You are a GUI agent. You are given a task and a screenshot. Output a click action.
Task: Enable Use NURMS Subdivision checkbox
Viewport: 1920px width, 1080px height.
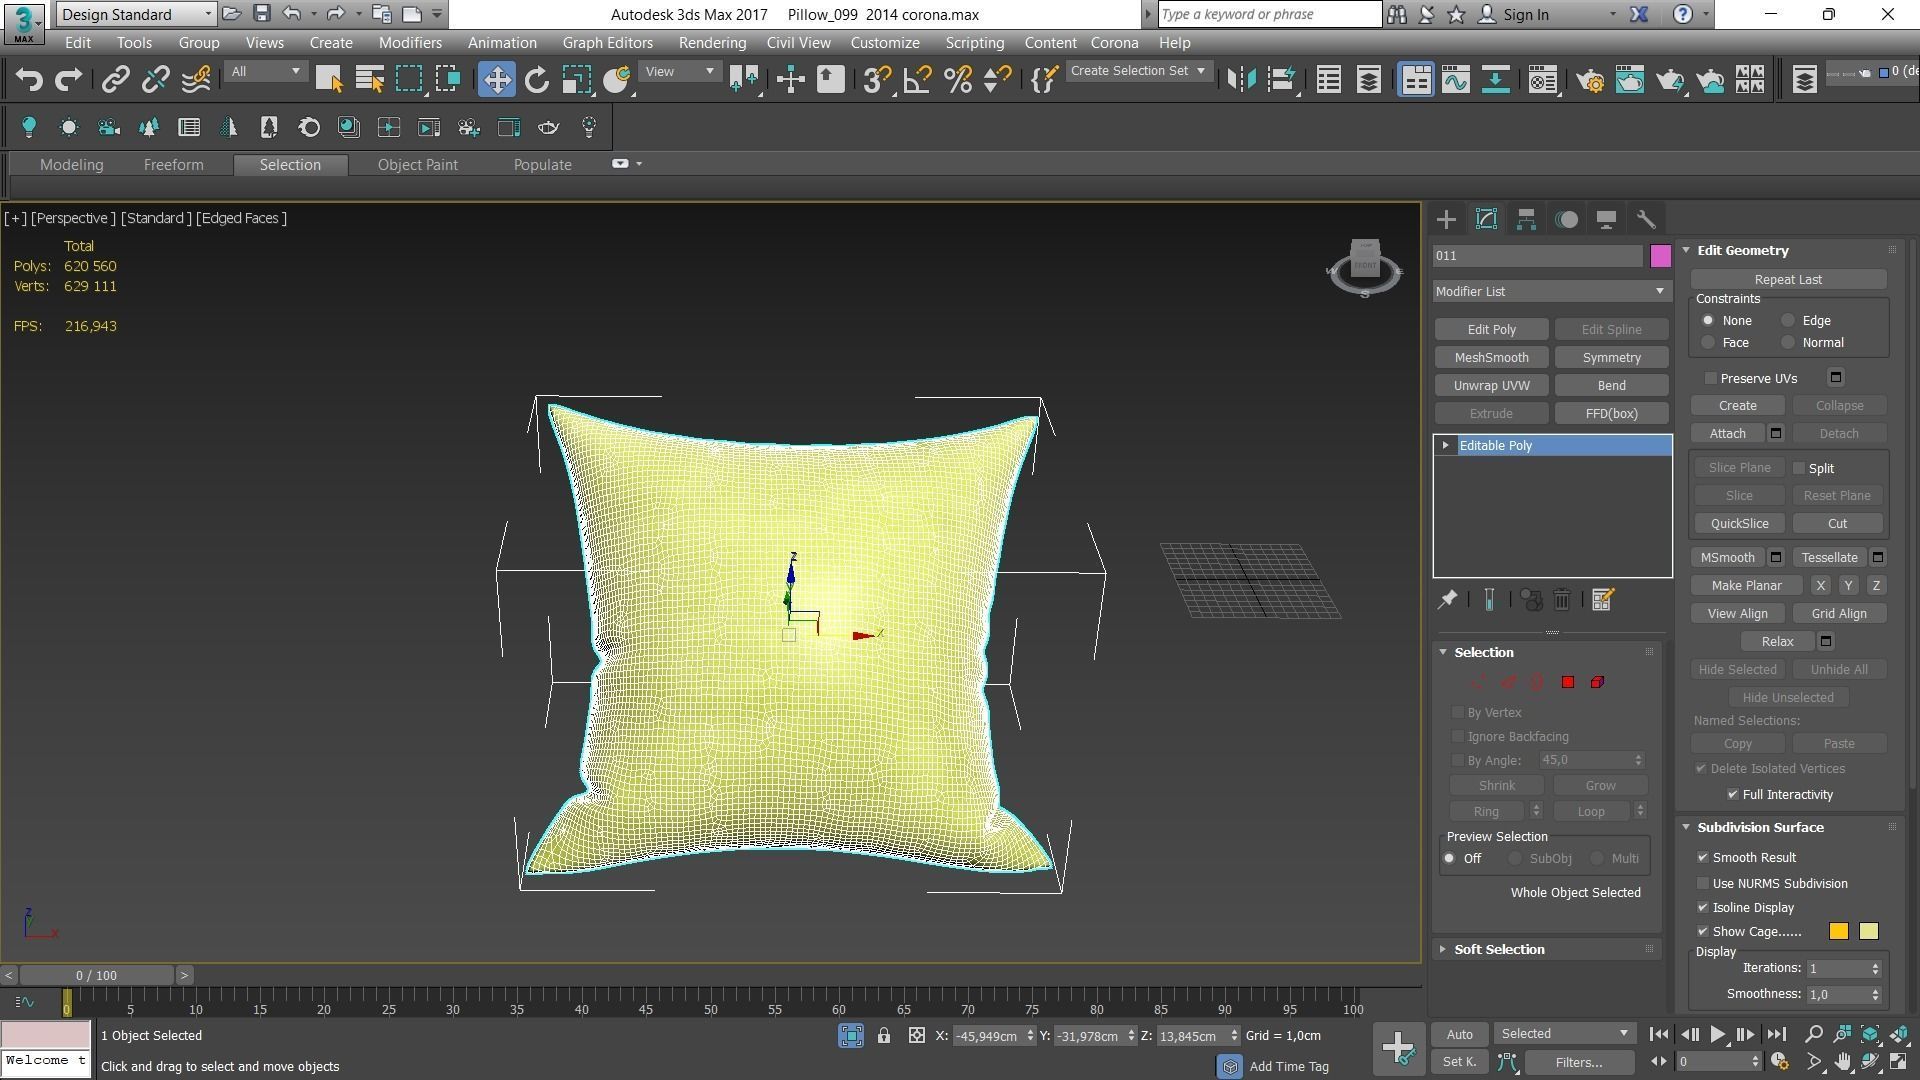coord(1703,884)
